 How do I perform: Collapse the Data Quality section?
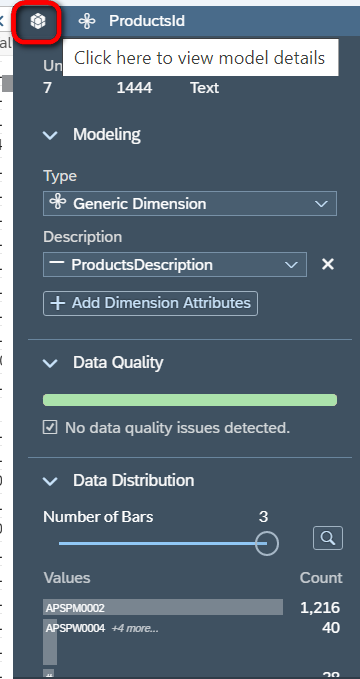51,363
